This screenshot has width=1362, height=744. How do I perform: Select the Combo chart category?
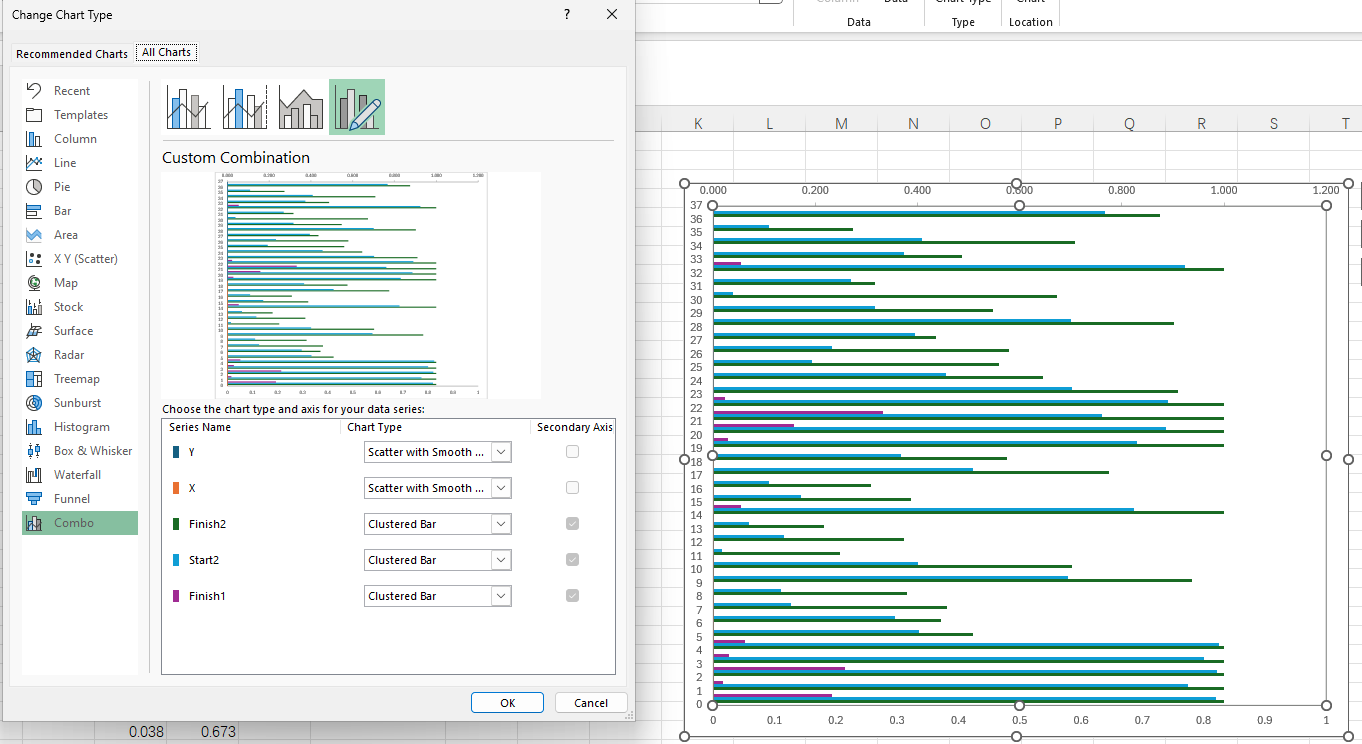click(x=80, y=523)
